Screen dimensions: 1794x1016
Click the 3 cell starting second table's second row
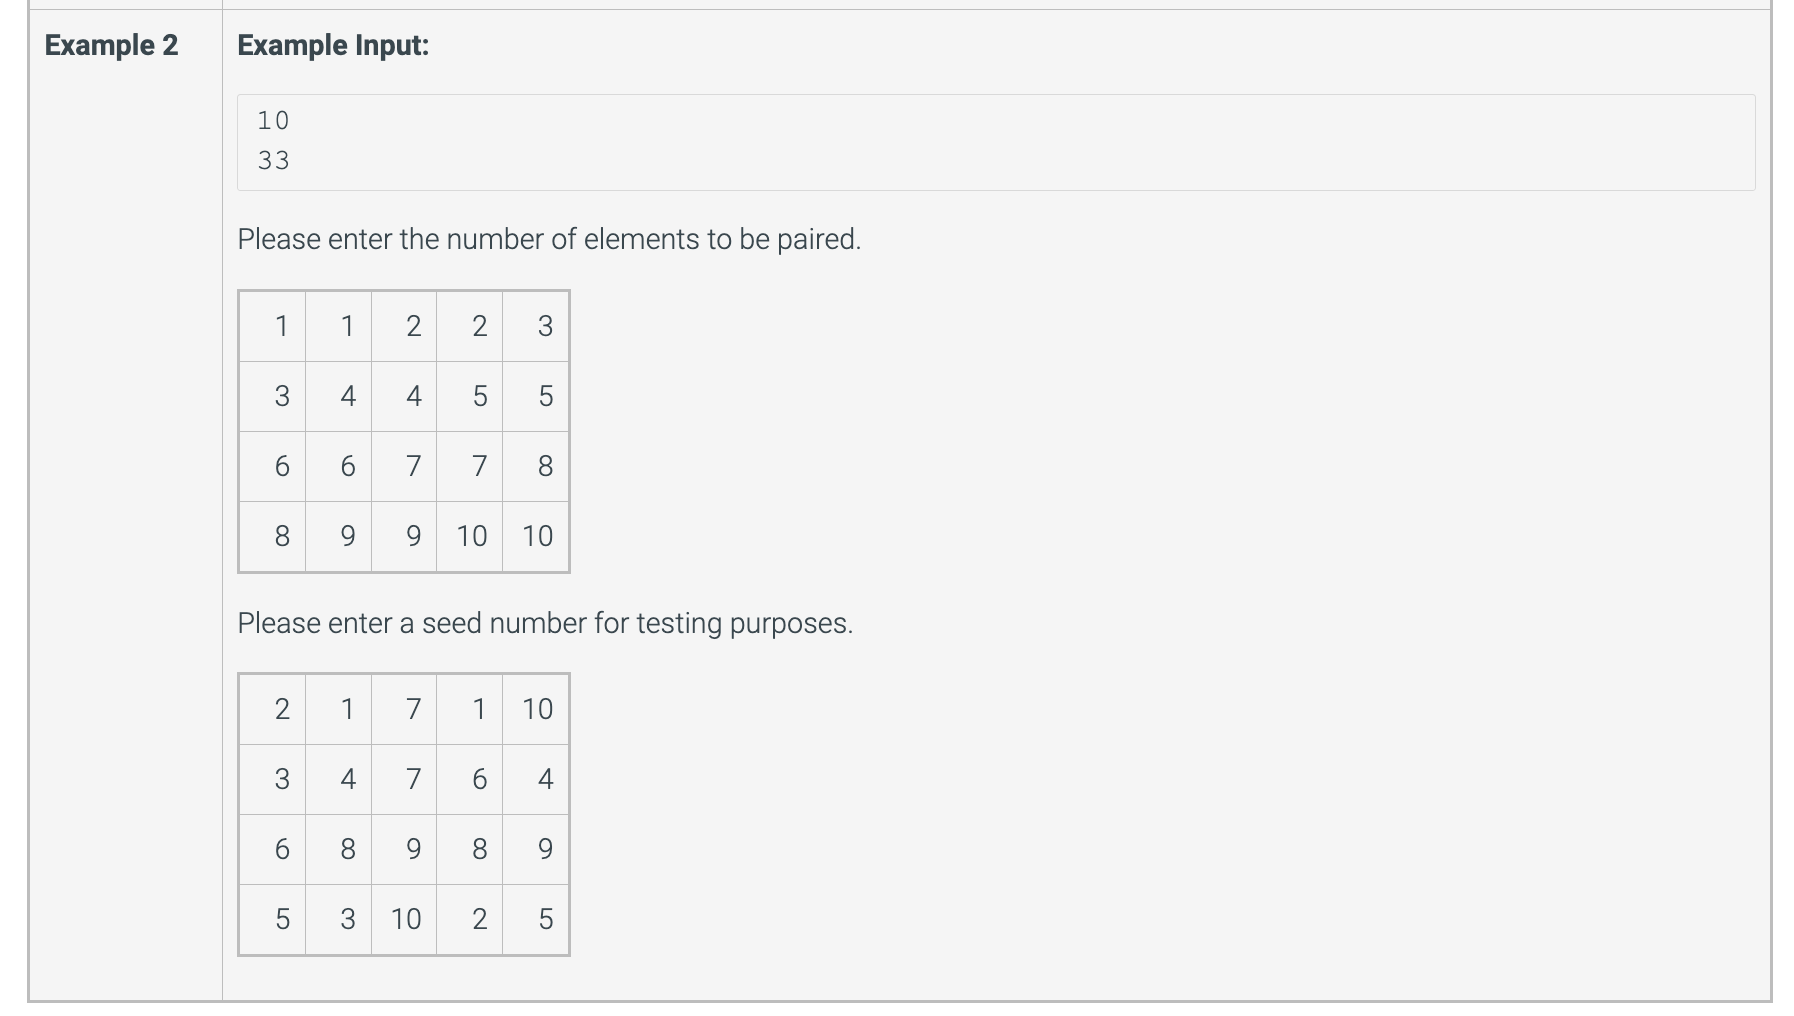point(273,780)
